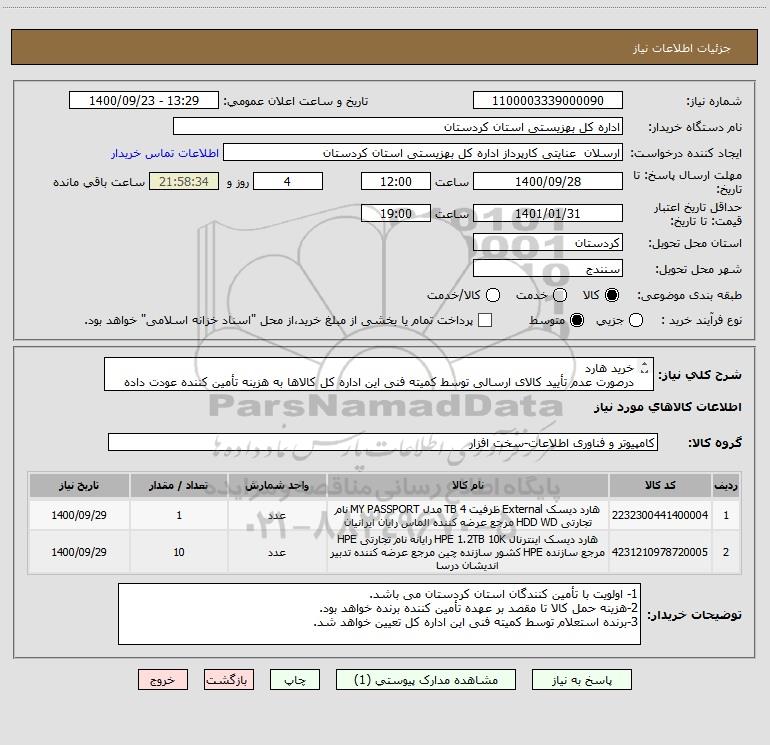The image size is (770, 745).
Task: Click the price validity time 19:00
Action: pyautogui.click(x=396, y=213)
